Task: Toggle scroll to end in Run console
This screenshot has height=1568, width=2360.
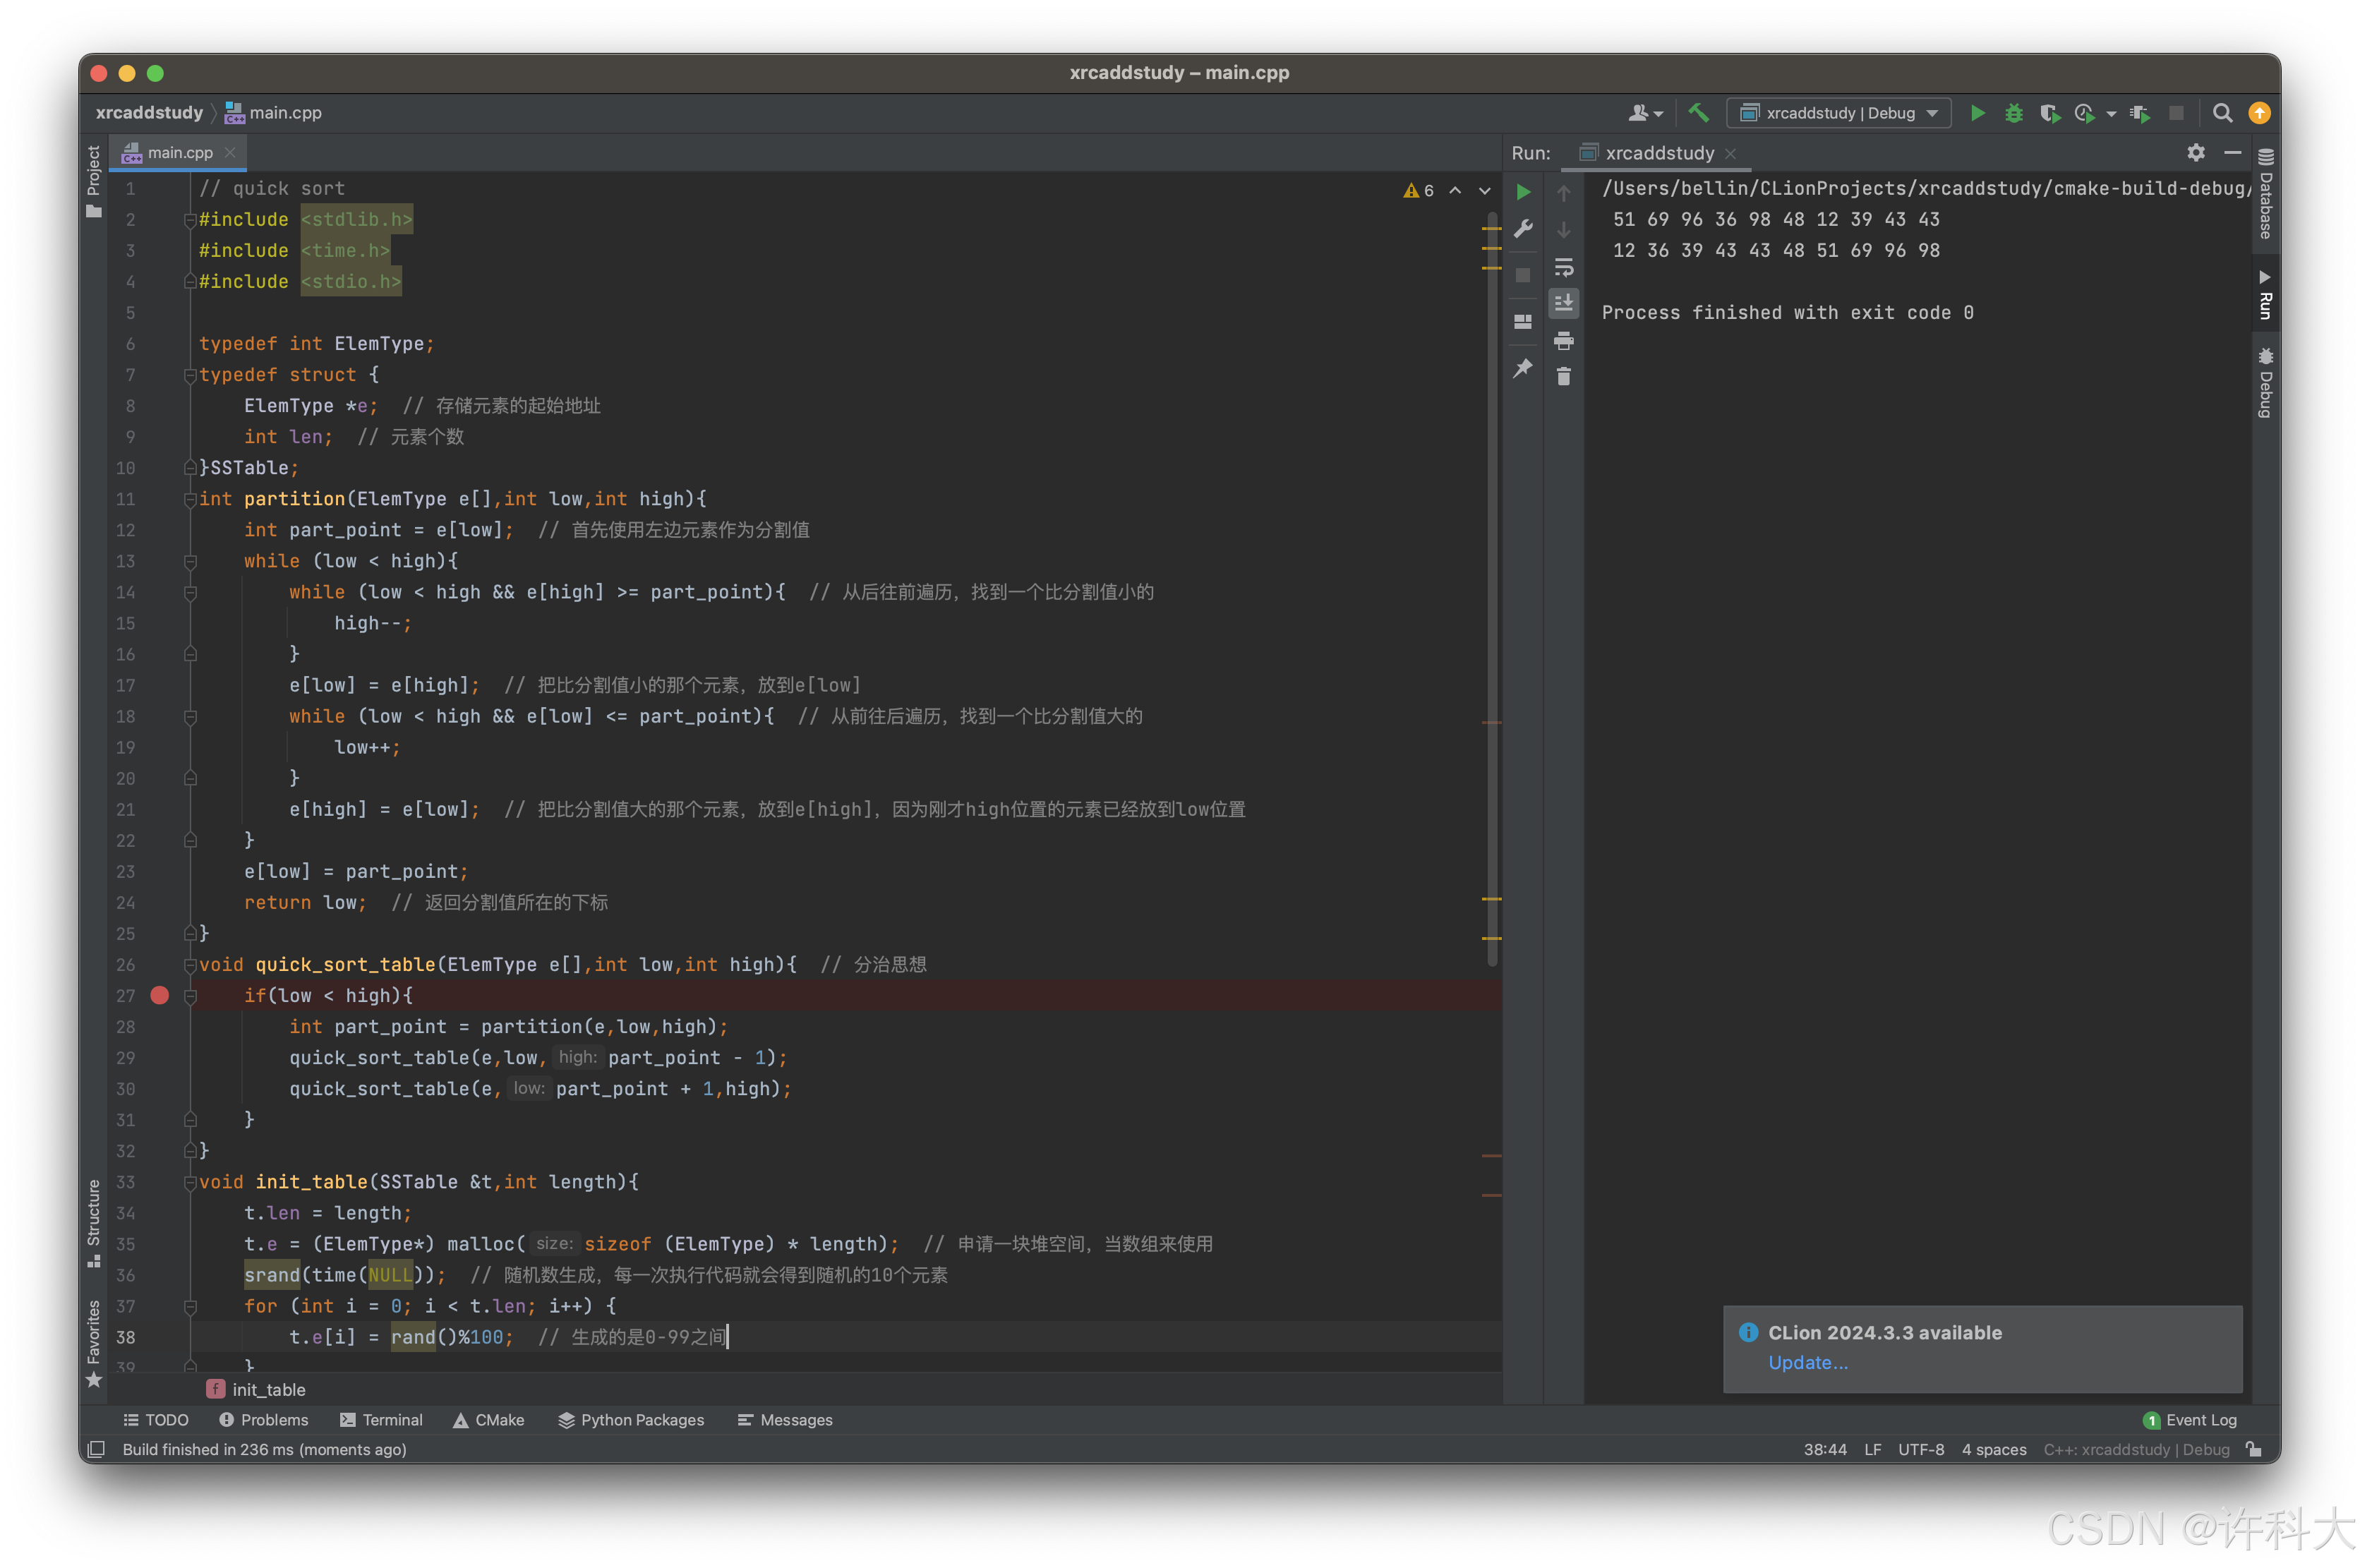Action: coord(1564,303)
